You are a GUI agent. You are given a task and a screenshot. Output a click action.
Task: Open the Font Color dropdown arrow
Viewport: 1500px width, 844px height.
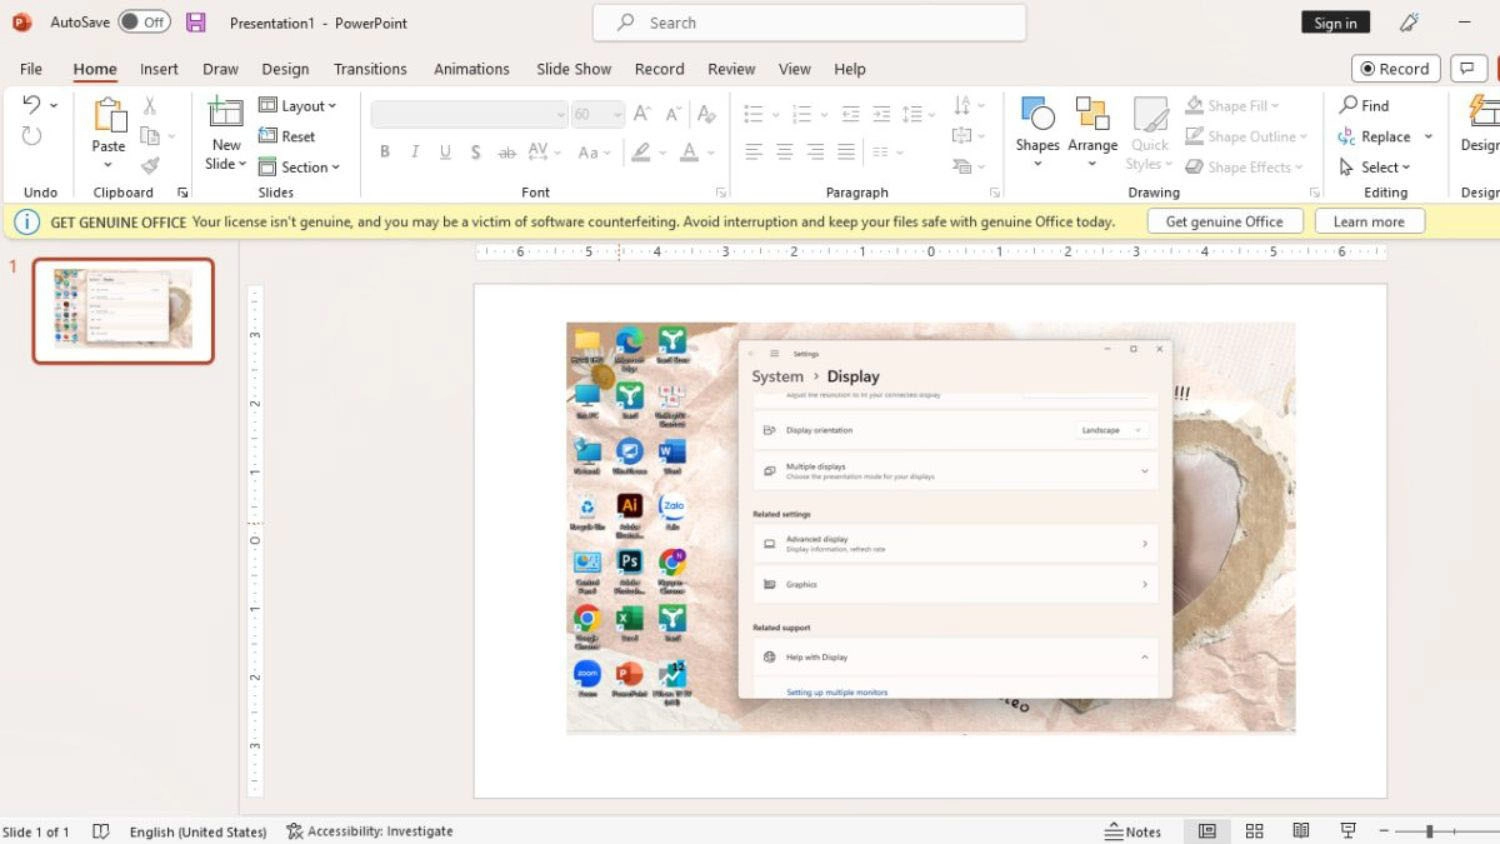pyautogui.click(x=711, y=152)
